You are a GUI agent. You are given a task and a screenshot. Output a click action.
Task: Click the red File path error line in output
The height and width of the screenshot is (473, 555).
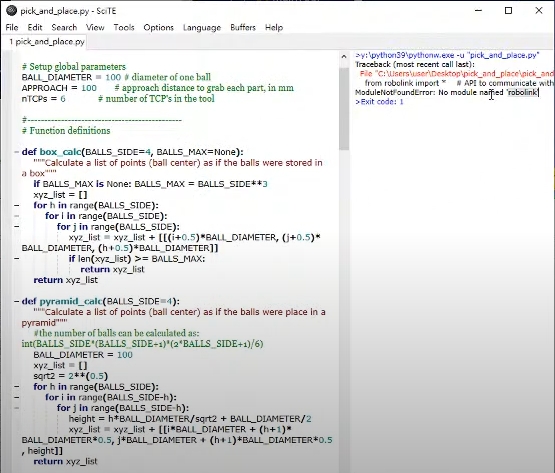pyautogui.click(x=457, y=74)
